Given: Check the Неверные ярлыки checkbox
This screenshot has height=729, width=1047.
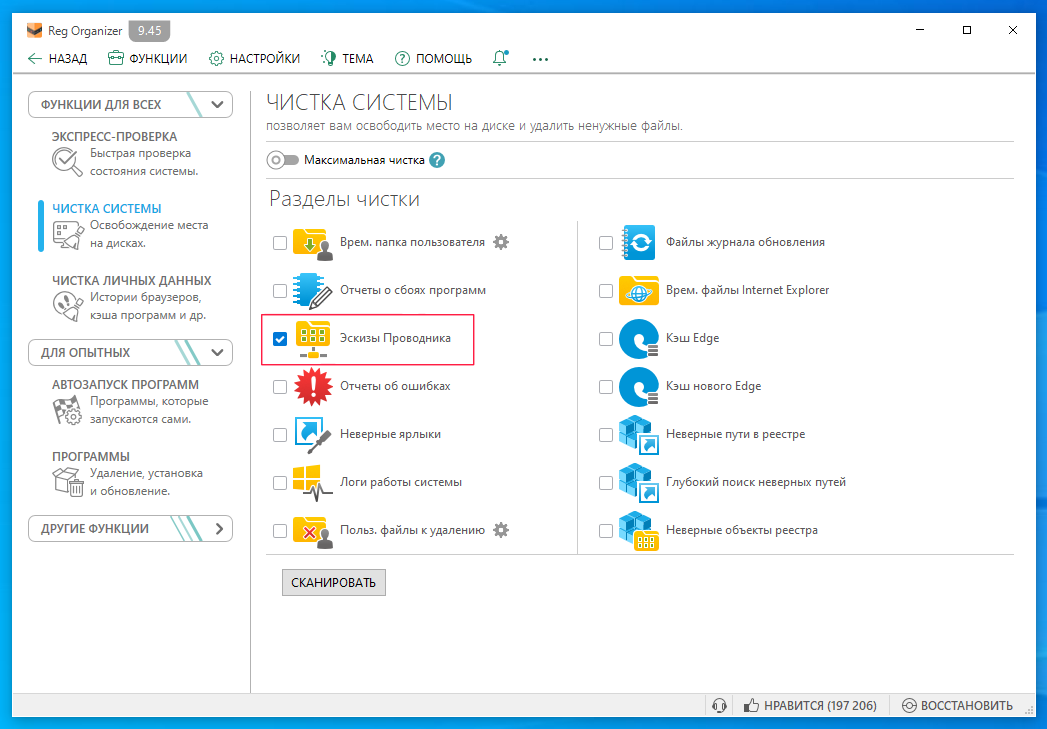Looking at the screenshot, I should [x=280, y=435].
